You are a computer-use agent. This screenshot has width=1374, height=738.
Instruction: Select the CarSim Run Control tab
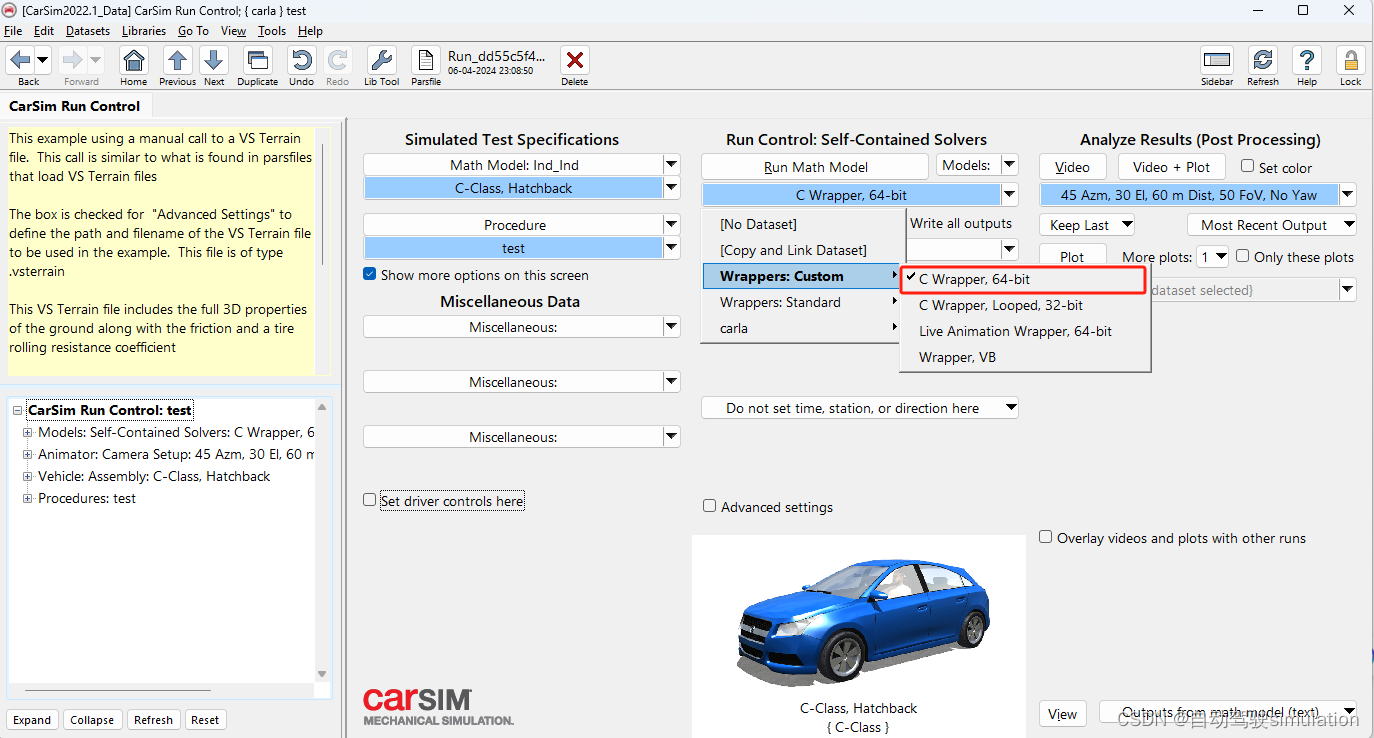click(x=75, y=106)
